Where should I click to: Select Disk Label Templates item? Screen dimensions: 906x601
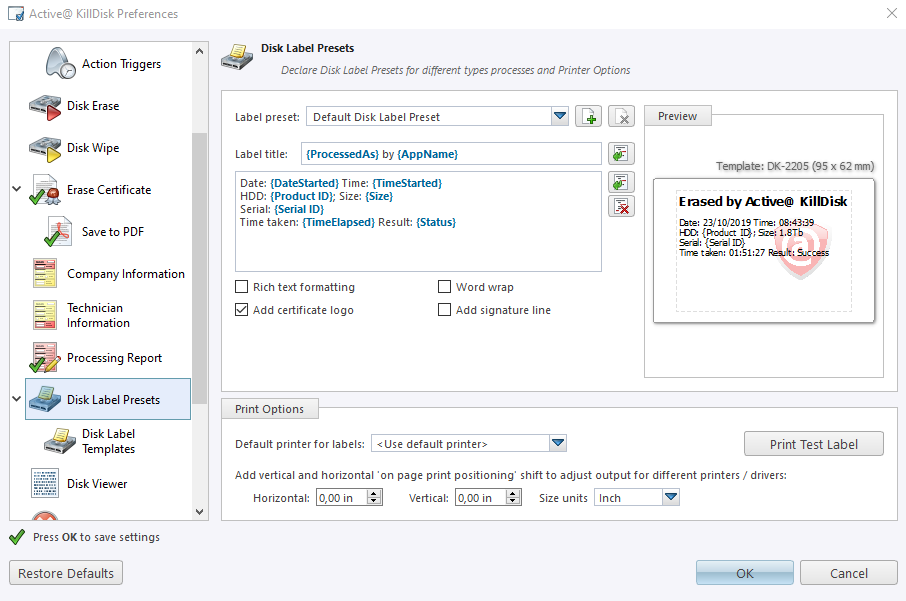click(x=108, y=441)
